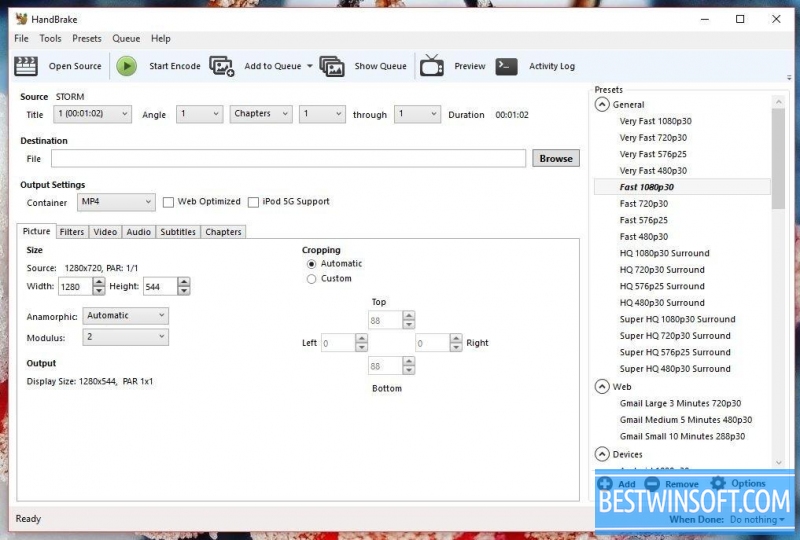The height and width of the screenshot is (540, 800).
Task: Decrease Height with the down spinner arrow
Action: 184,291
